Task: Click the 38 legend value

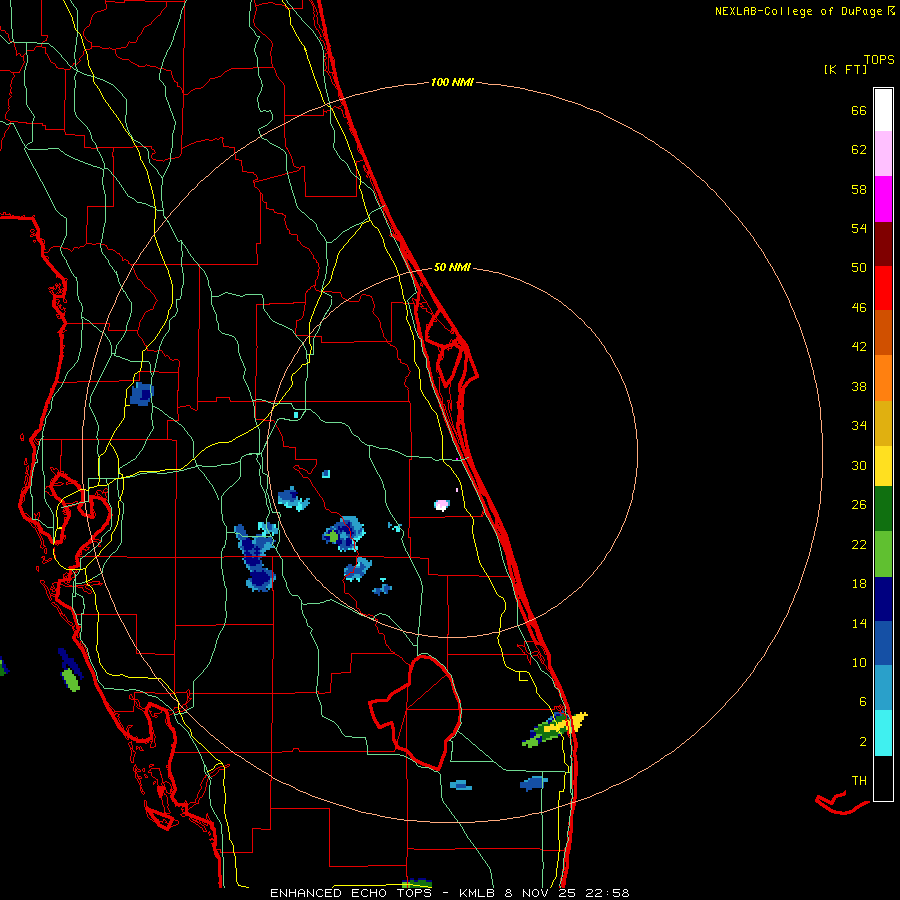Action: pyautogui.click(x=859, y=386)
